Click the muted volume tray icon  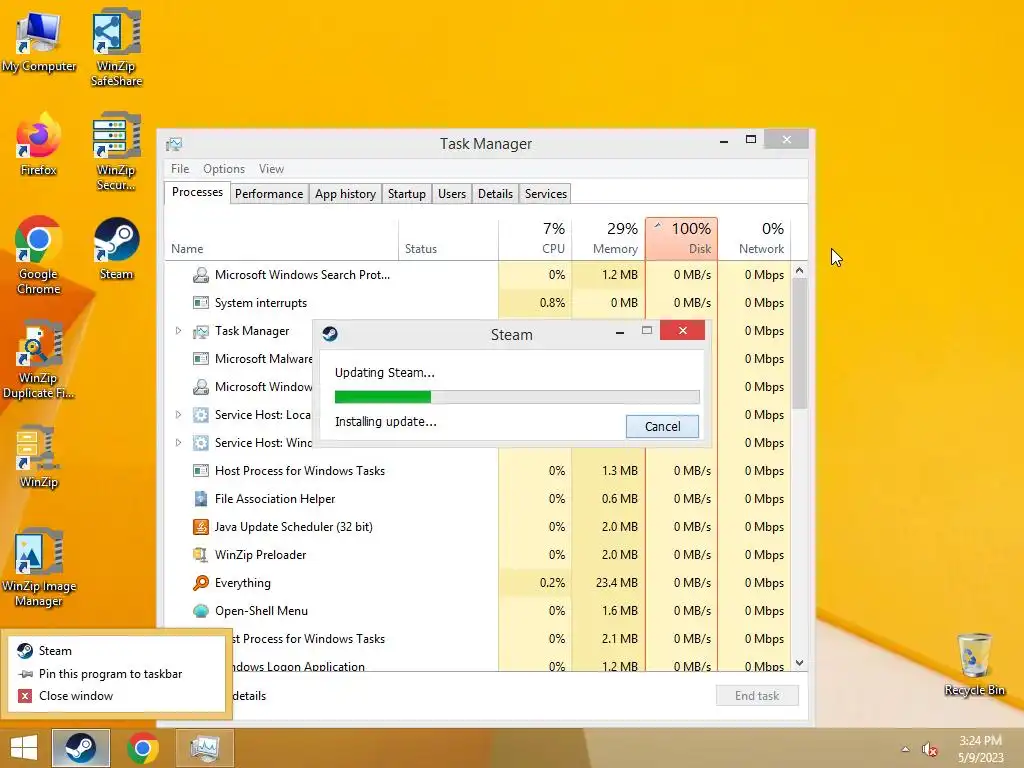tap(929, 749)
